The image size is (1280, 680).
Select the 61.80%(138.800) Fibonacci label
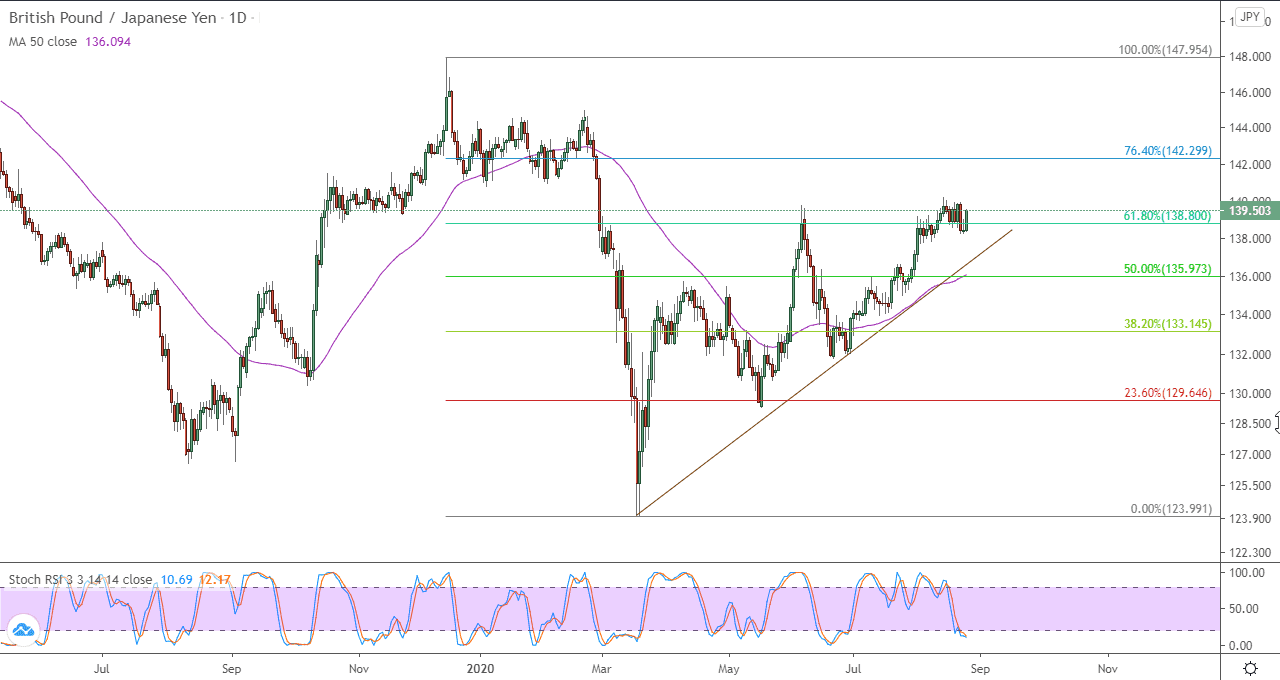1168,216
